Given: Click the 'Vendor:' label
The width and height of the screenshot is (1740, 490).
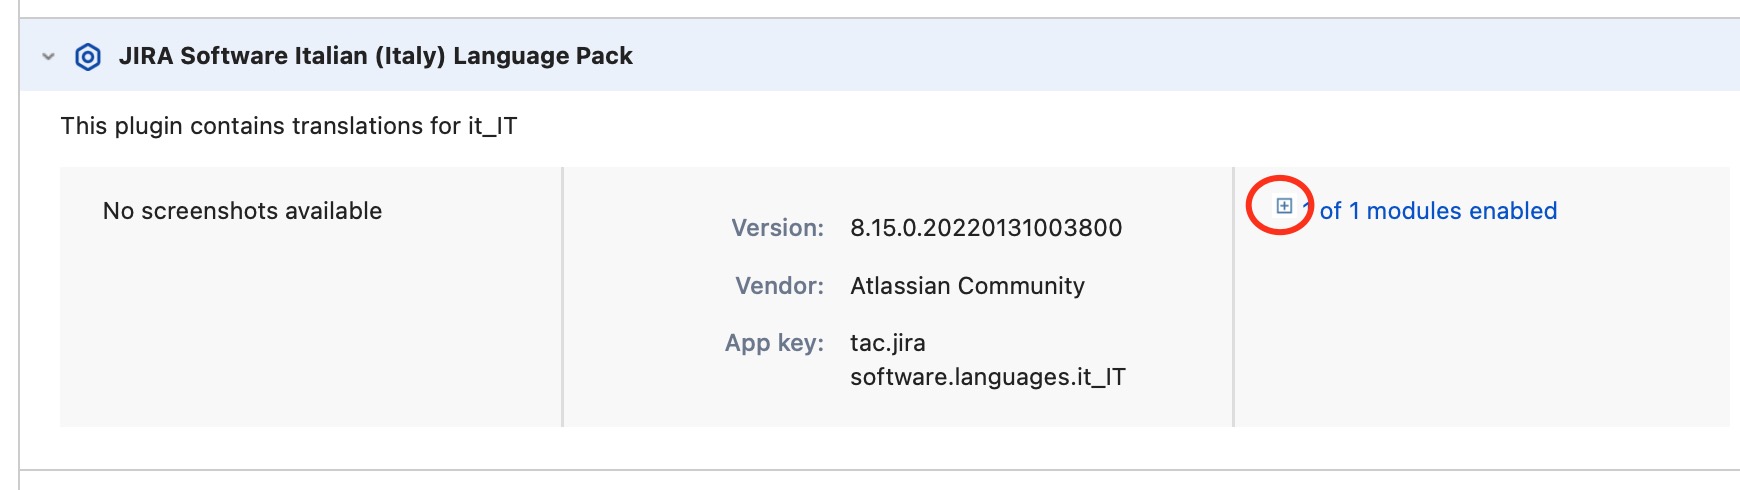Looking at the screenshot, I should (x=780, y=286).
